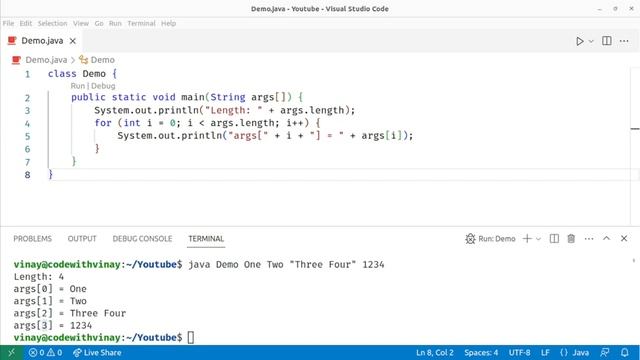
Task: Open the View menu
Action: pos(81,23)
